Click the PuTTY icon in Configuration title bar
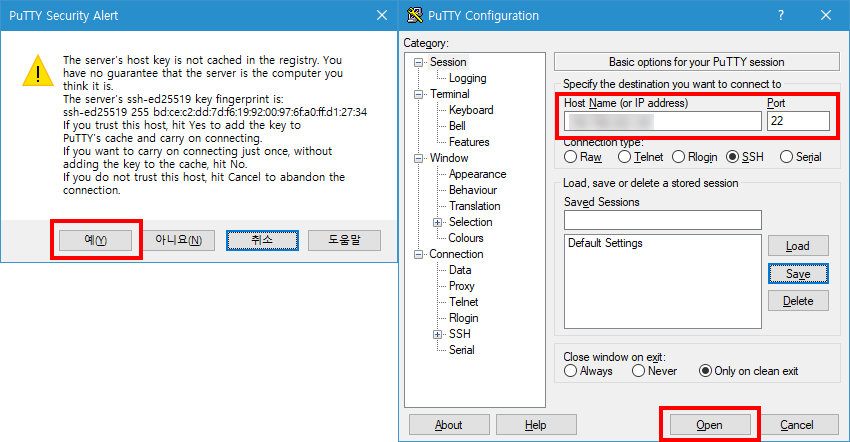This screenshot has width=850, height=442. click(x=415, y=15)
